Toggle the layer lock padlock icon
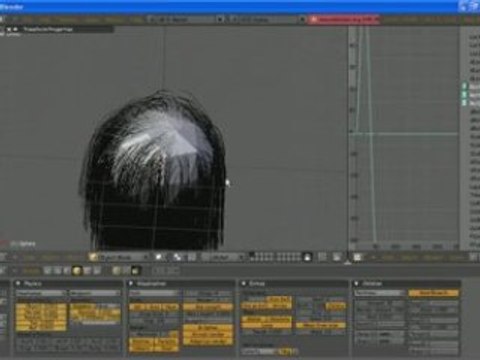 tap(308, 257)
